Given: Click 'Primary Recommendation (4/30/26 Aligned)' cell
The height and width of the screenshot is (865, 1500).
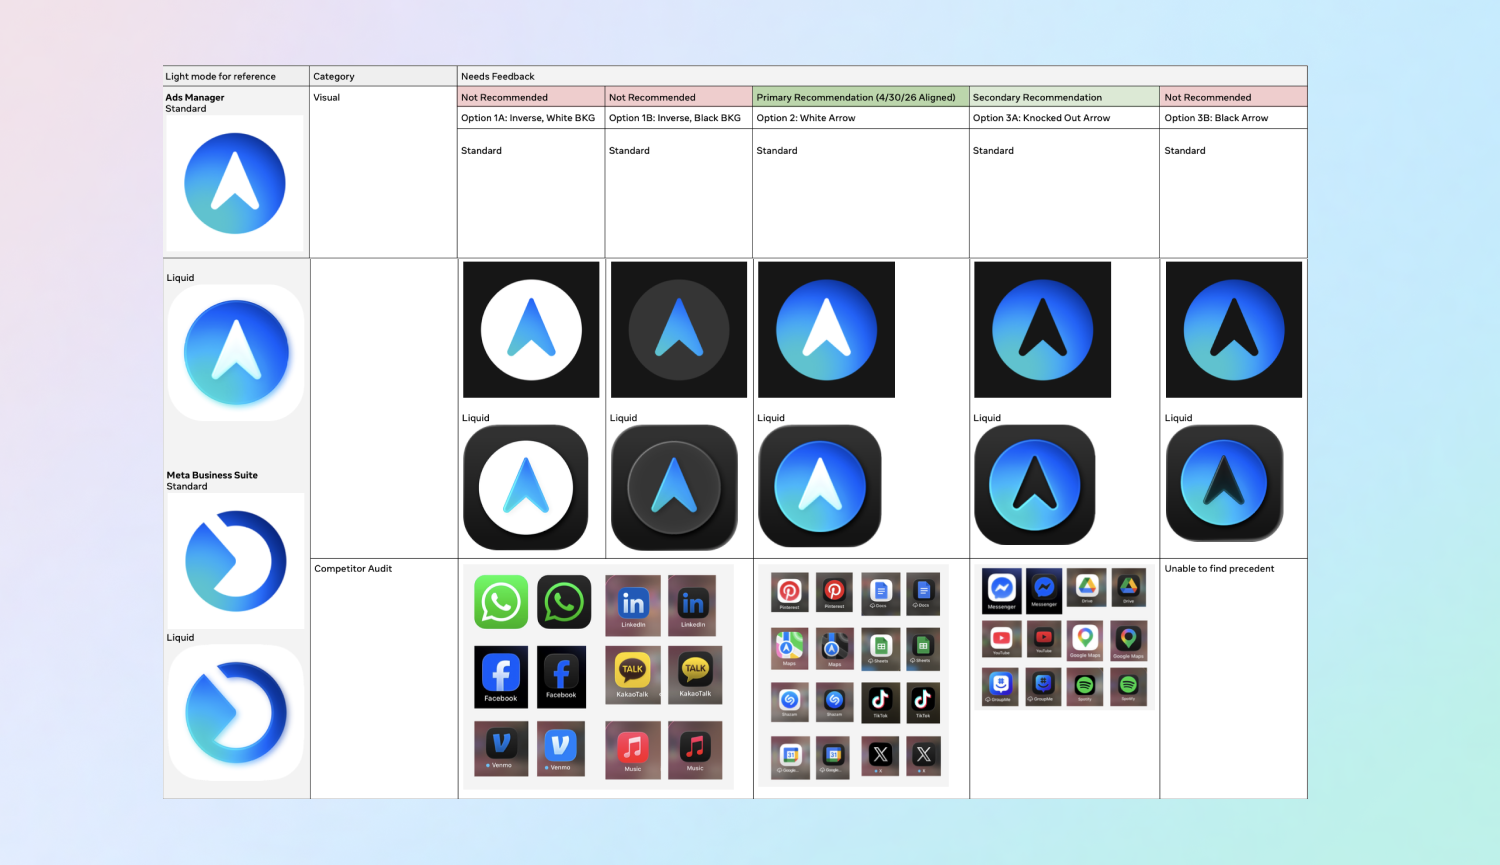Looking at the screenshot, I should click(x=861, y=97).
